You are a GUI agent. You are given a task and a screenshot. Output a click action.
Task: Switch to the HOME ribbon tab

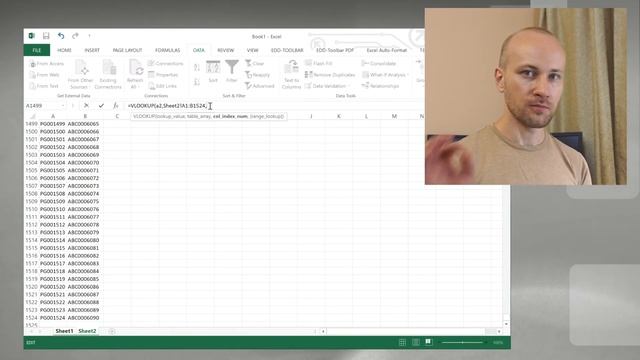pyautogui.click(x=64, y=50)
